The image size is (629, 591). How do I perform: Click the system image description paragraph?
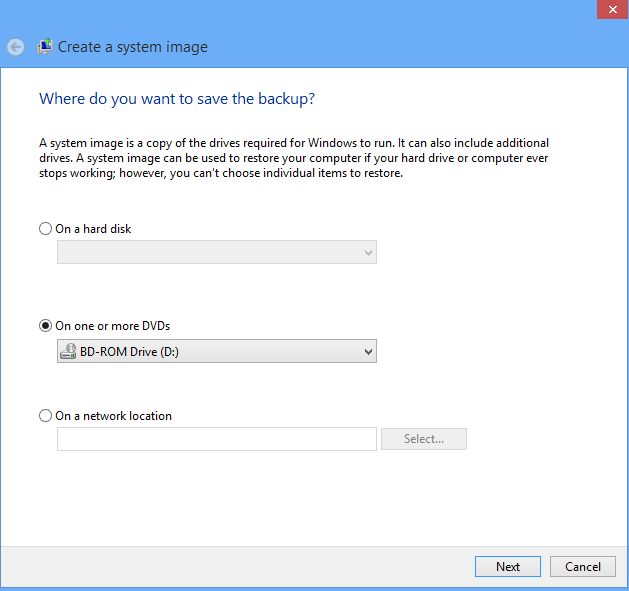(x=294, y=158)
